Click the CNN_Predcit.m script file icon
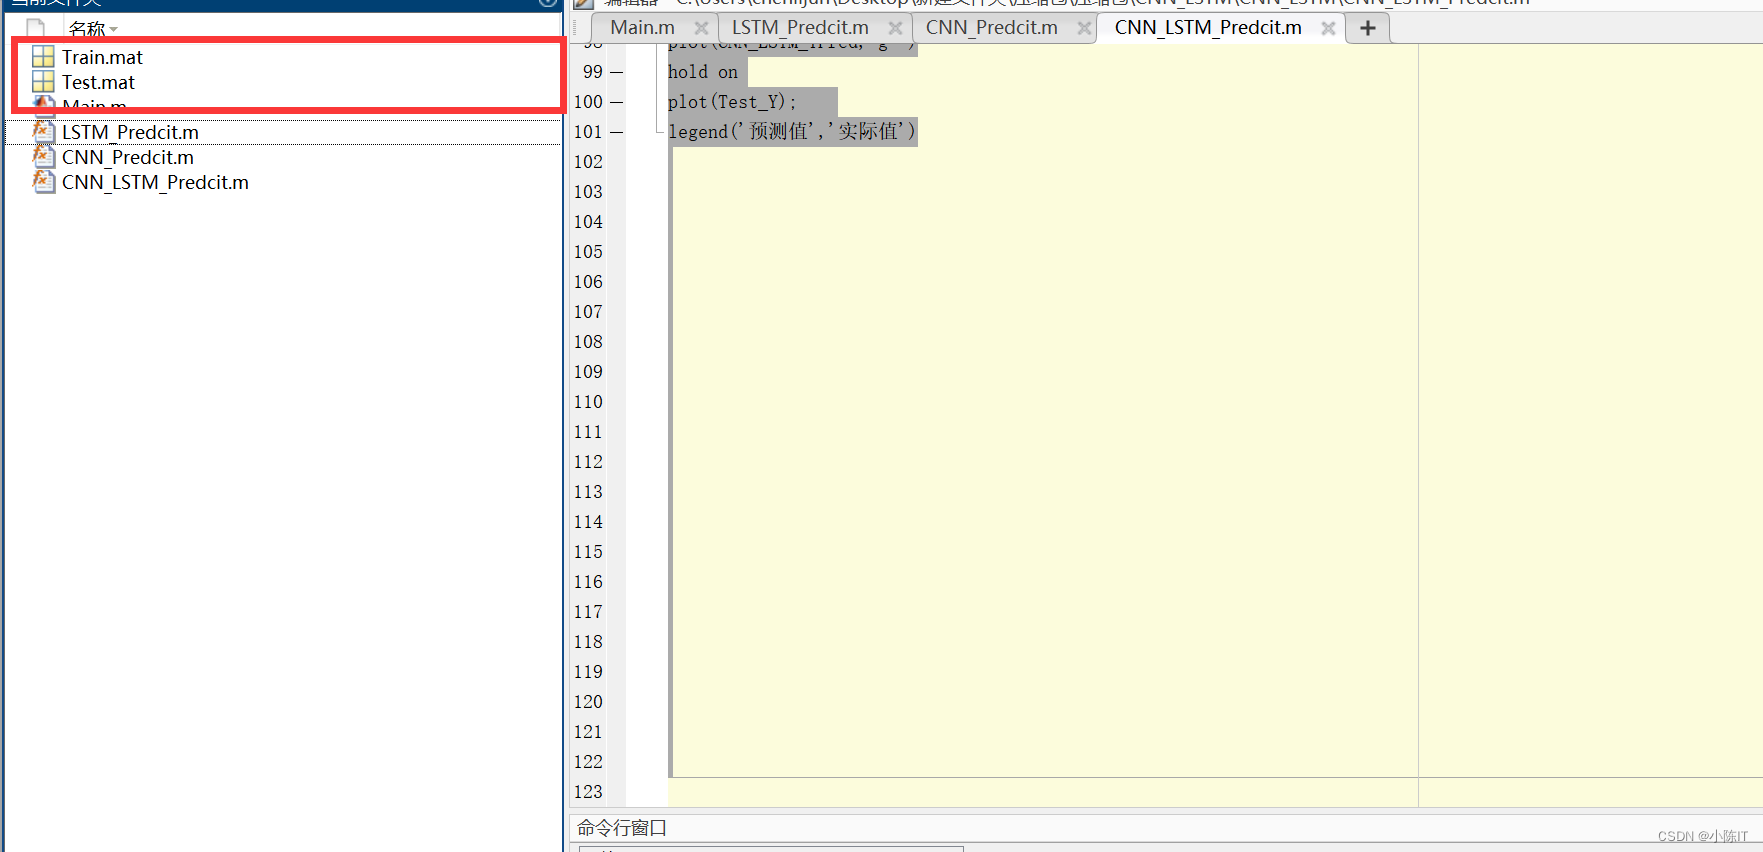Image resolution: width=1763 pixels, height=852 pixels. [x=43, y=156]
